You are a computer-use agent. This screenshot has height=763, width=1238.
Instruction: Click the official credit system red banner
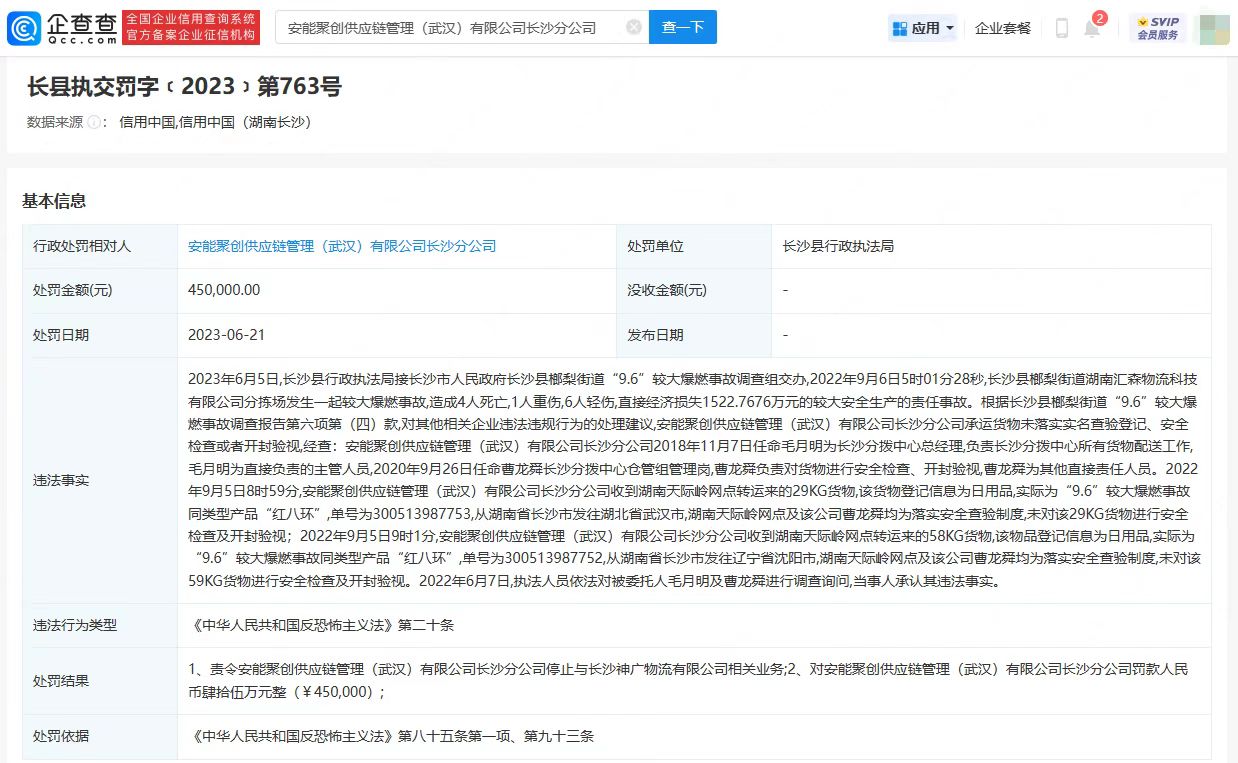point(191,28)
